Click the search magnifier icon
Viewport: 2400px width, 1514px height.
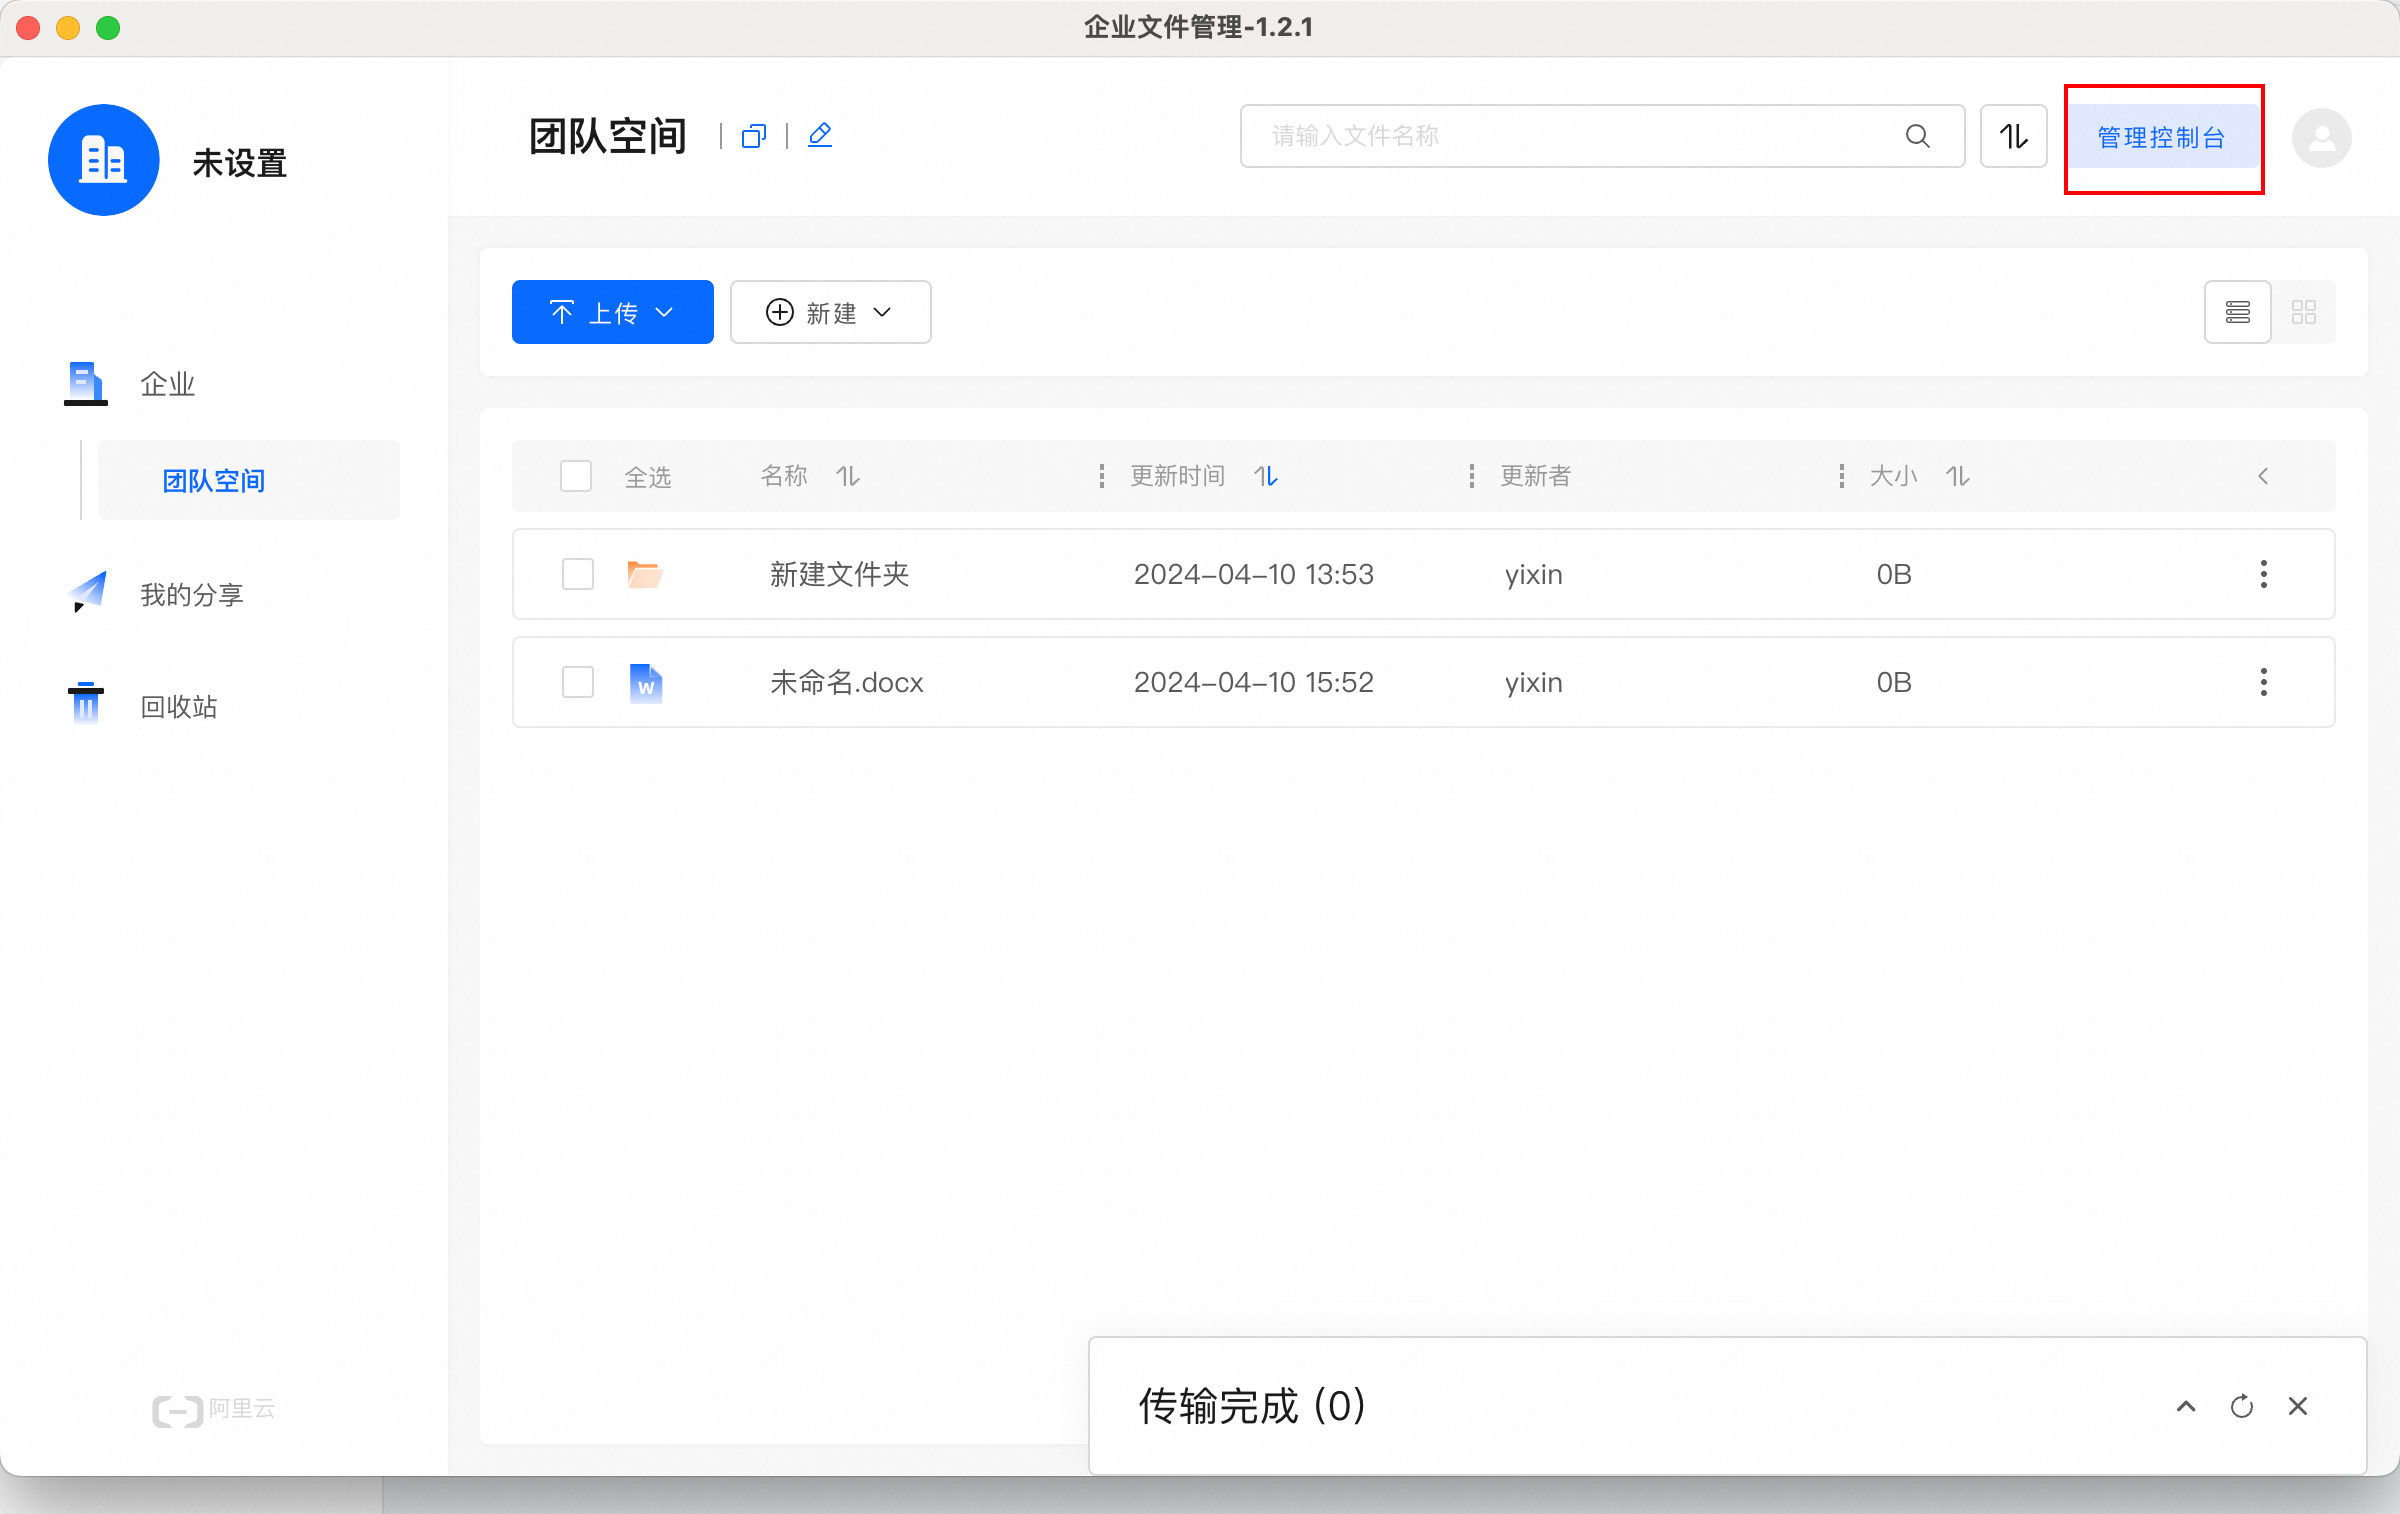[1917, 136]
